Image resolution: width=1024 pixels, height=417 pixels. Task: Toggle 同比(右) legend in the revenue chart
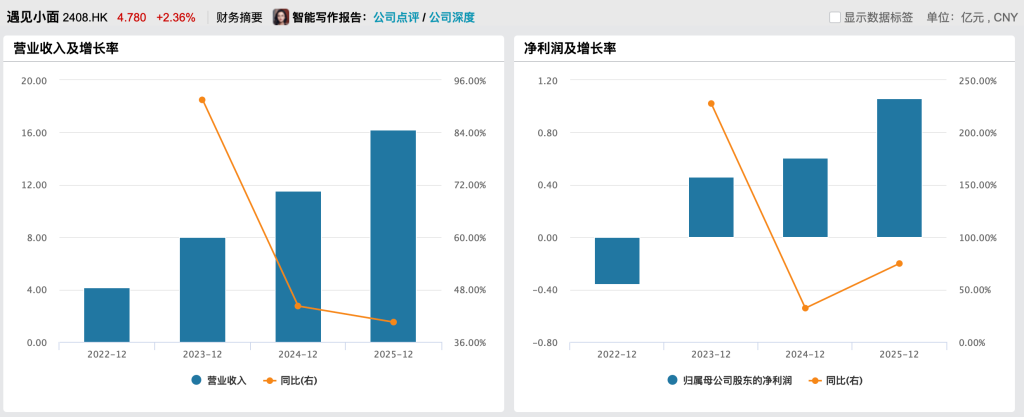(x=291, y=380)
